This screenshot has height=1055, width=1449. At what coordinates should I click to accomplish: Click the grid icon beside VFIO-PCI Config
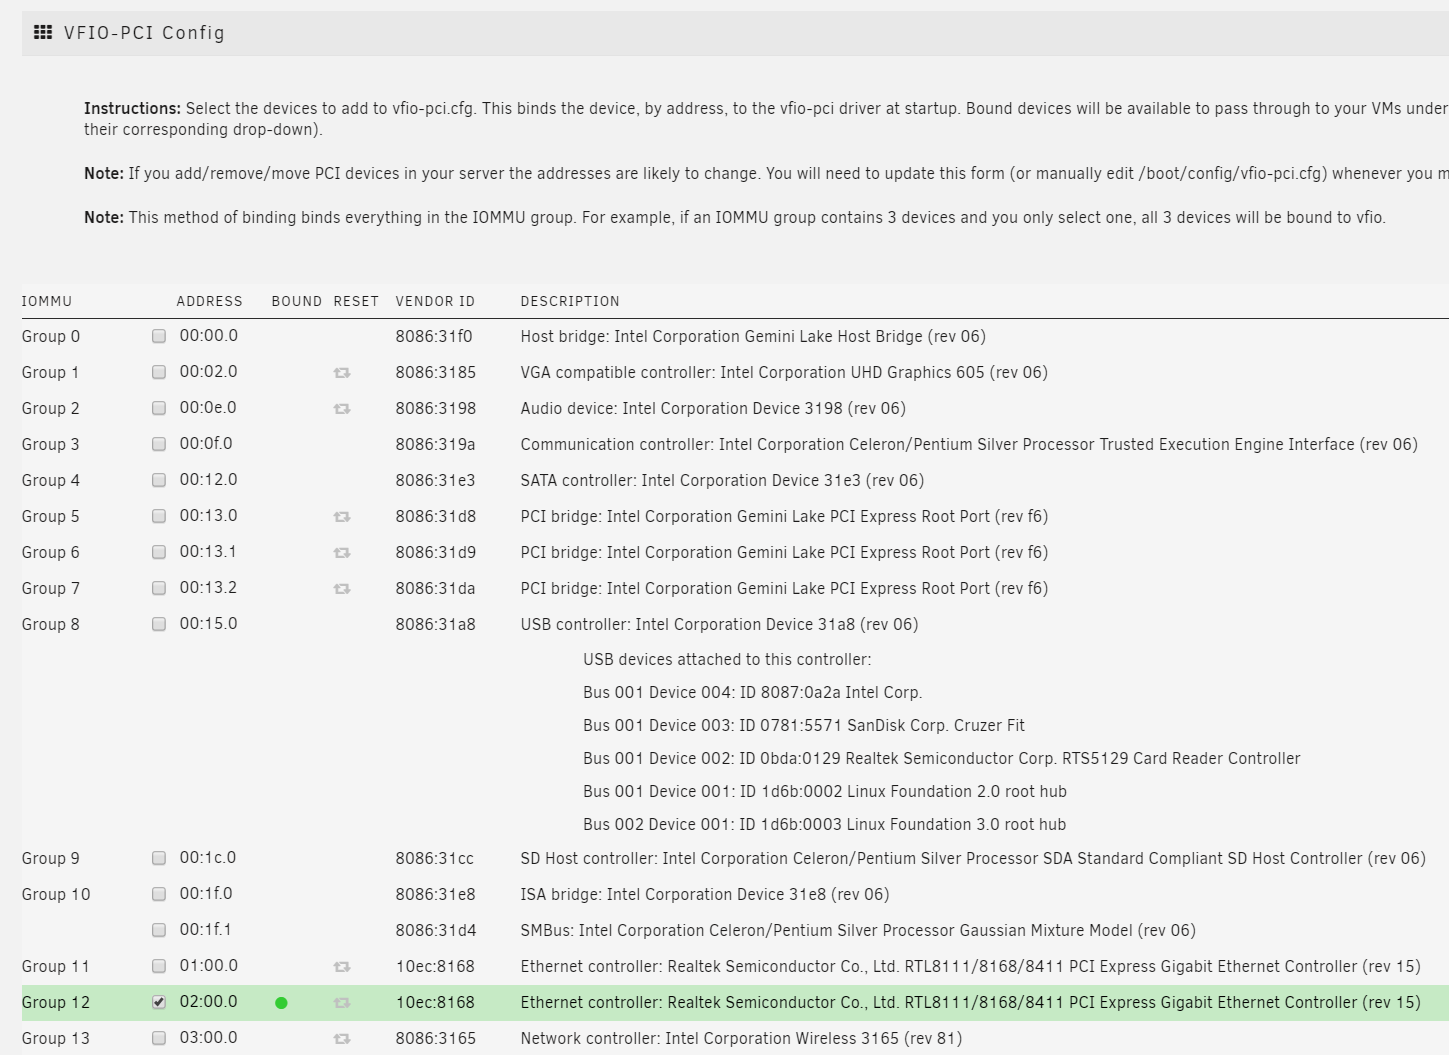(x=43, y=33)
